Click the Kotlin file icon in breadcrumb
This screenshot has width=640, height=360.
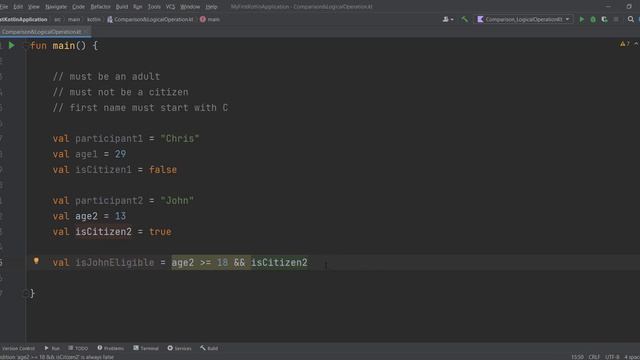pos(110,19)
